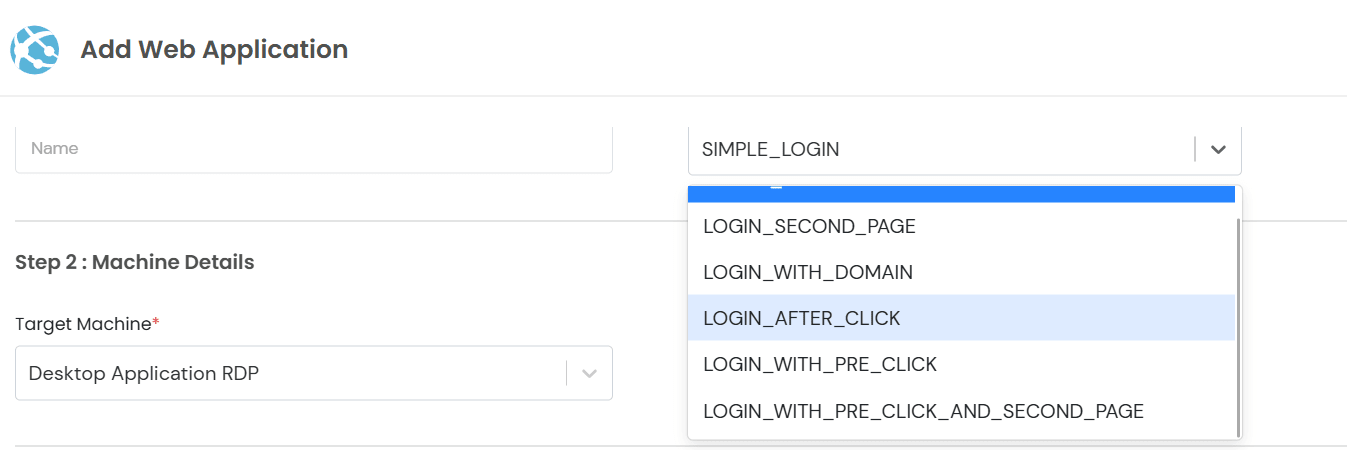Pick the LOGIN_AFTER_CLICK option
The image size is (1347, 450).
[x=802, y=318]
